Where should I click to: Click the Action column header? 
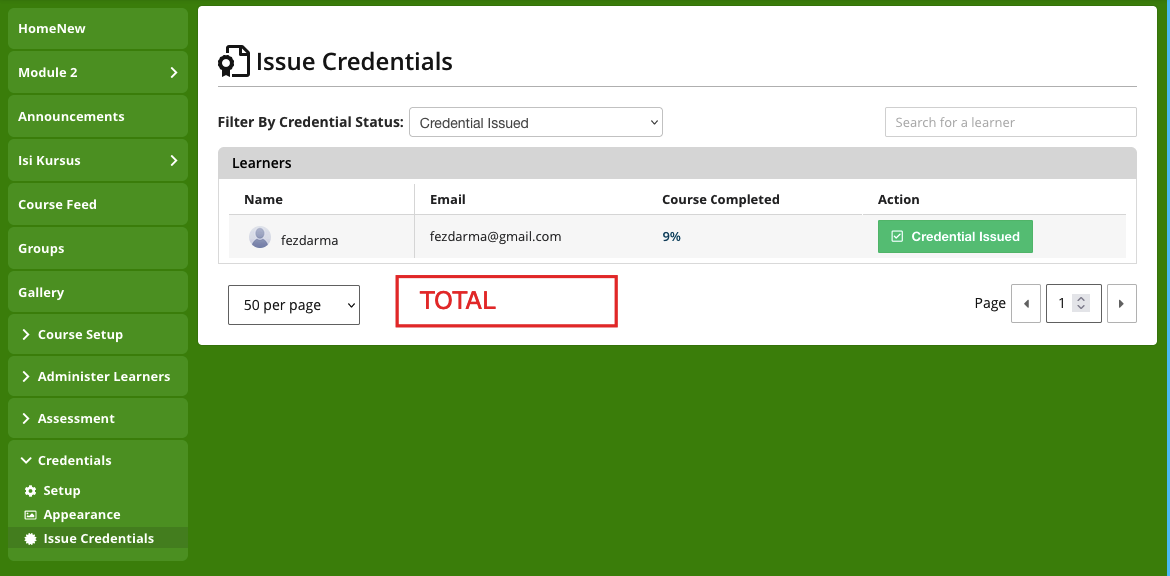click(x=898, y=199)
